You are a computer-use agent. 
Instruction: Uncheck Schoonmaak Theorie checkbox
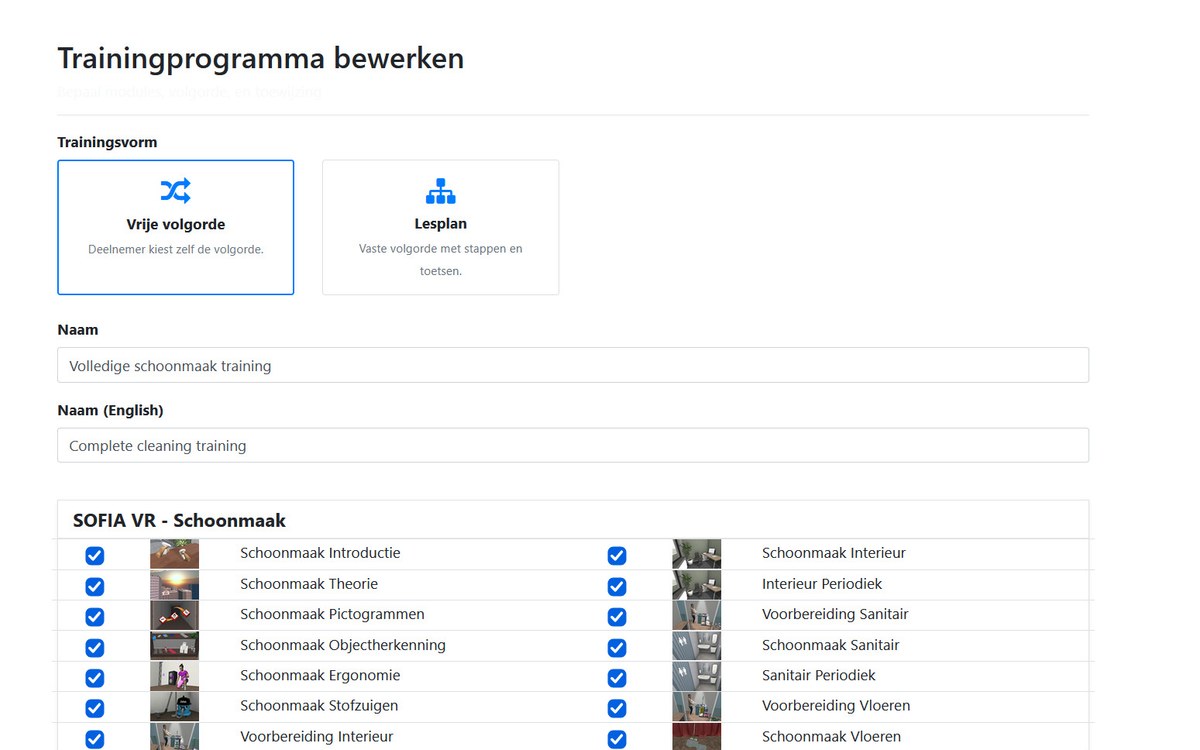tap(94, 586)
